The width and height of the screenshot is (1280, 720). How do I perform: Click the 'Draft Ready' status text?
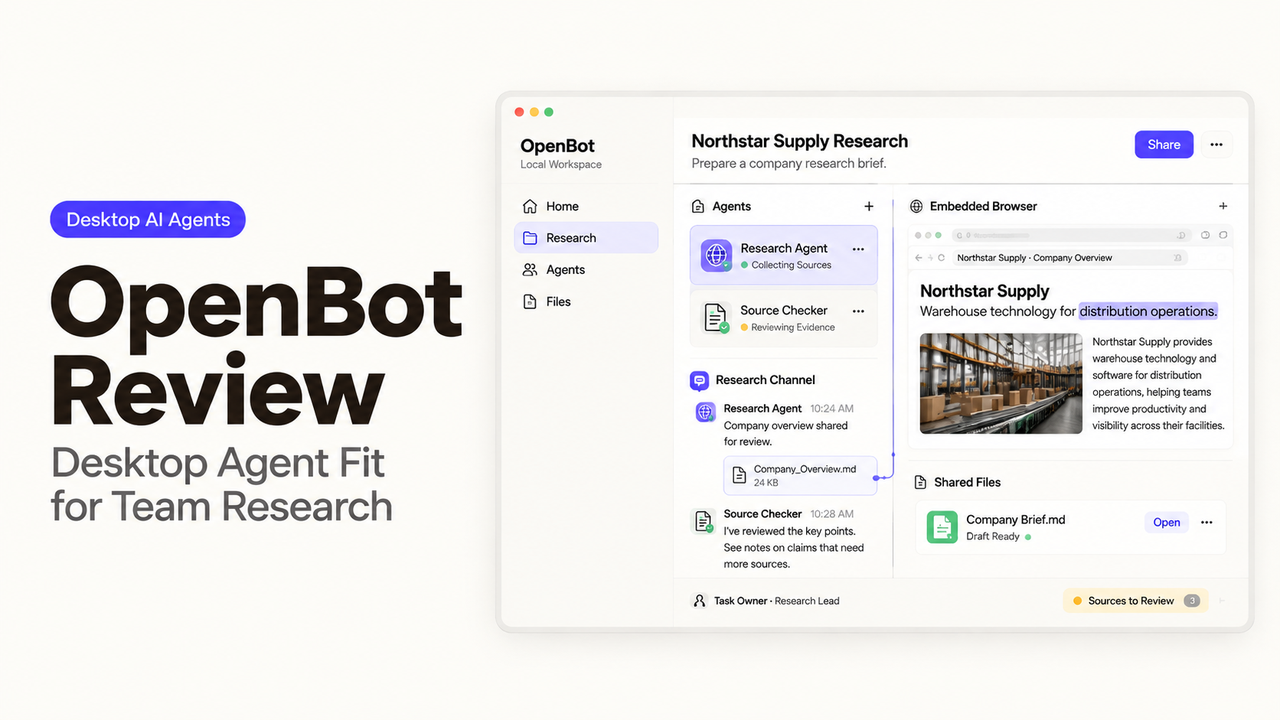993,537
